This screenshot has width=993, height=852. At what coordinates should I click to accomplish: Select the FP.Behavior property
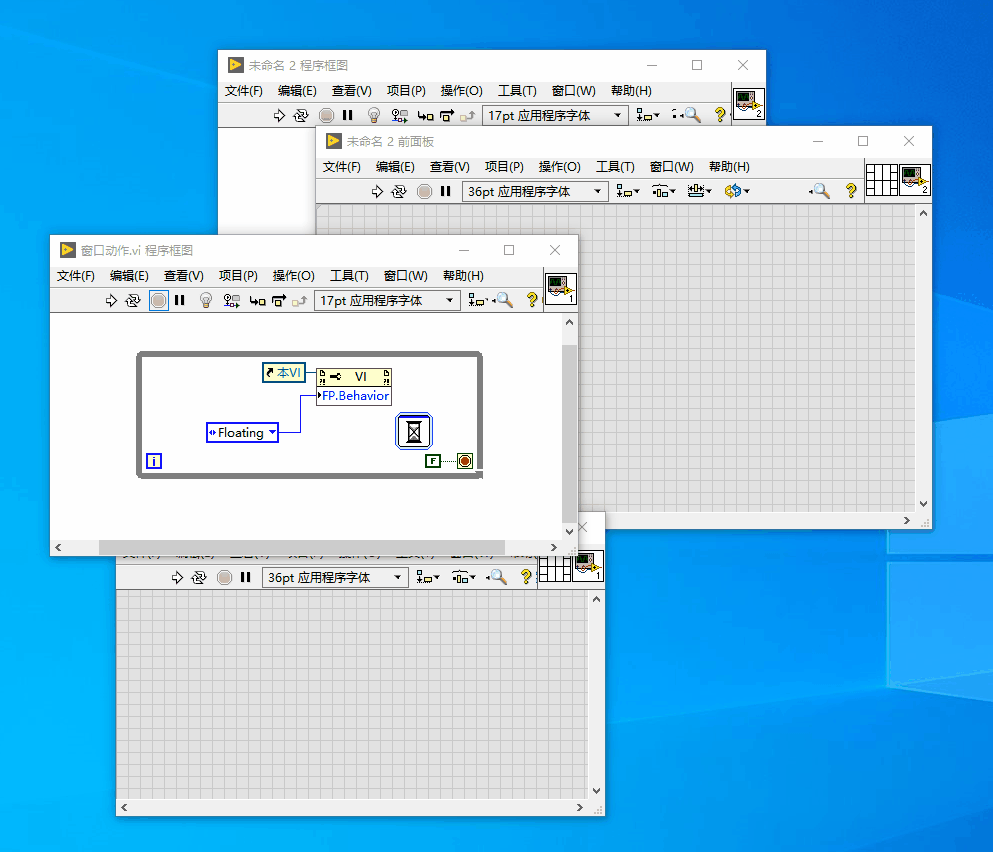[x=354, y=396]
